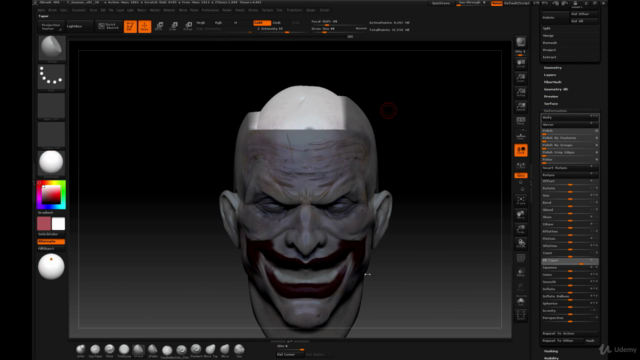640x360 pixels.
Task: Click the Move view icon on right shelf
Action: click(x=521, y=215)
